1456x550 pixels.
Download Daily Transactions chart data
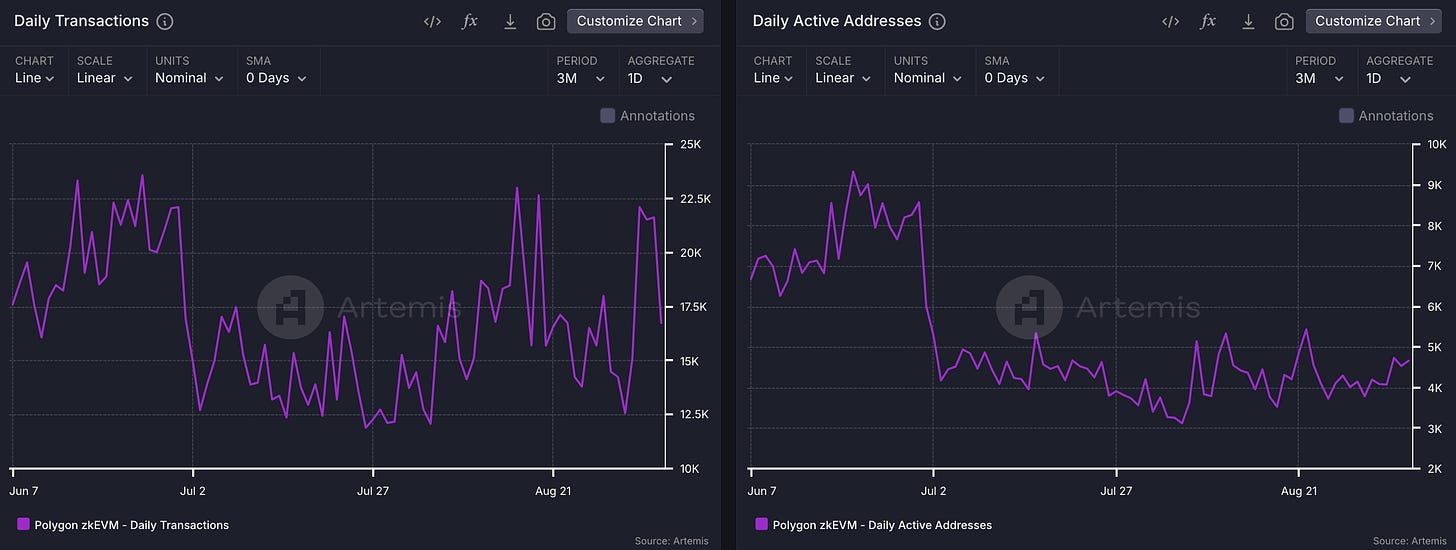(x=509, y=21)
